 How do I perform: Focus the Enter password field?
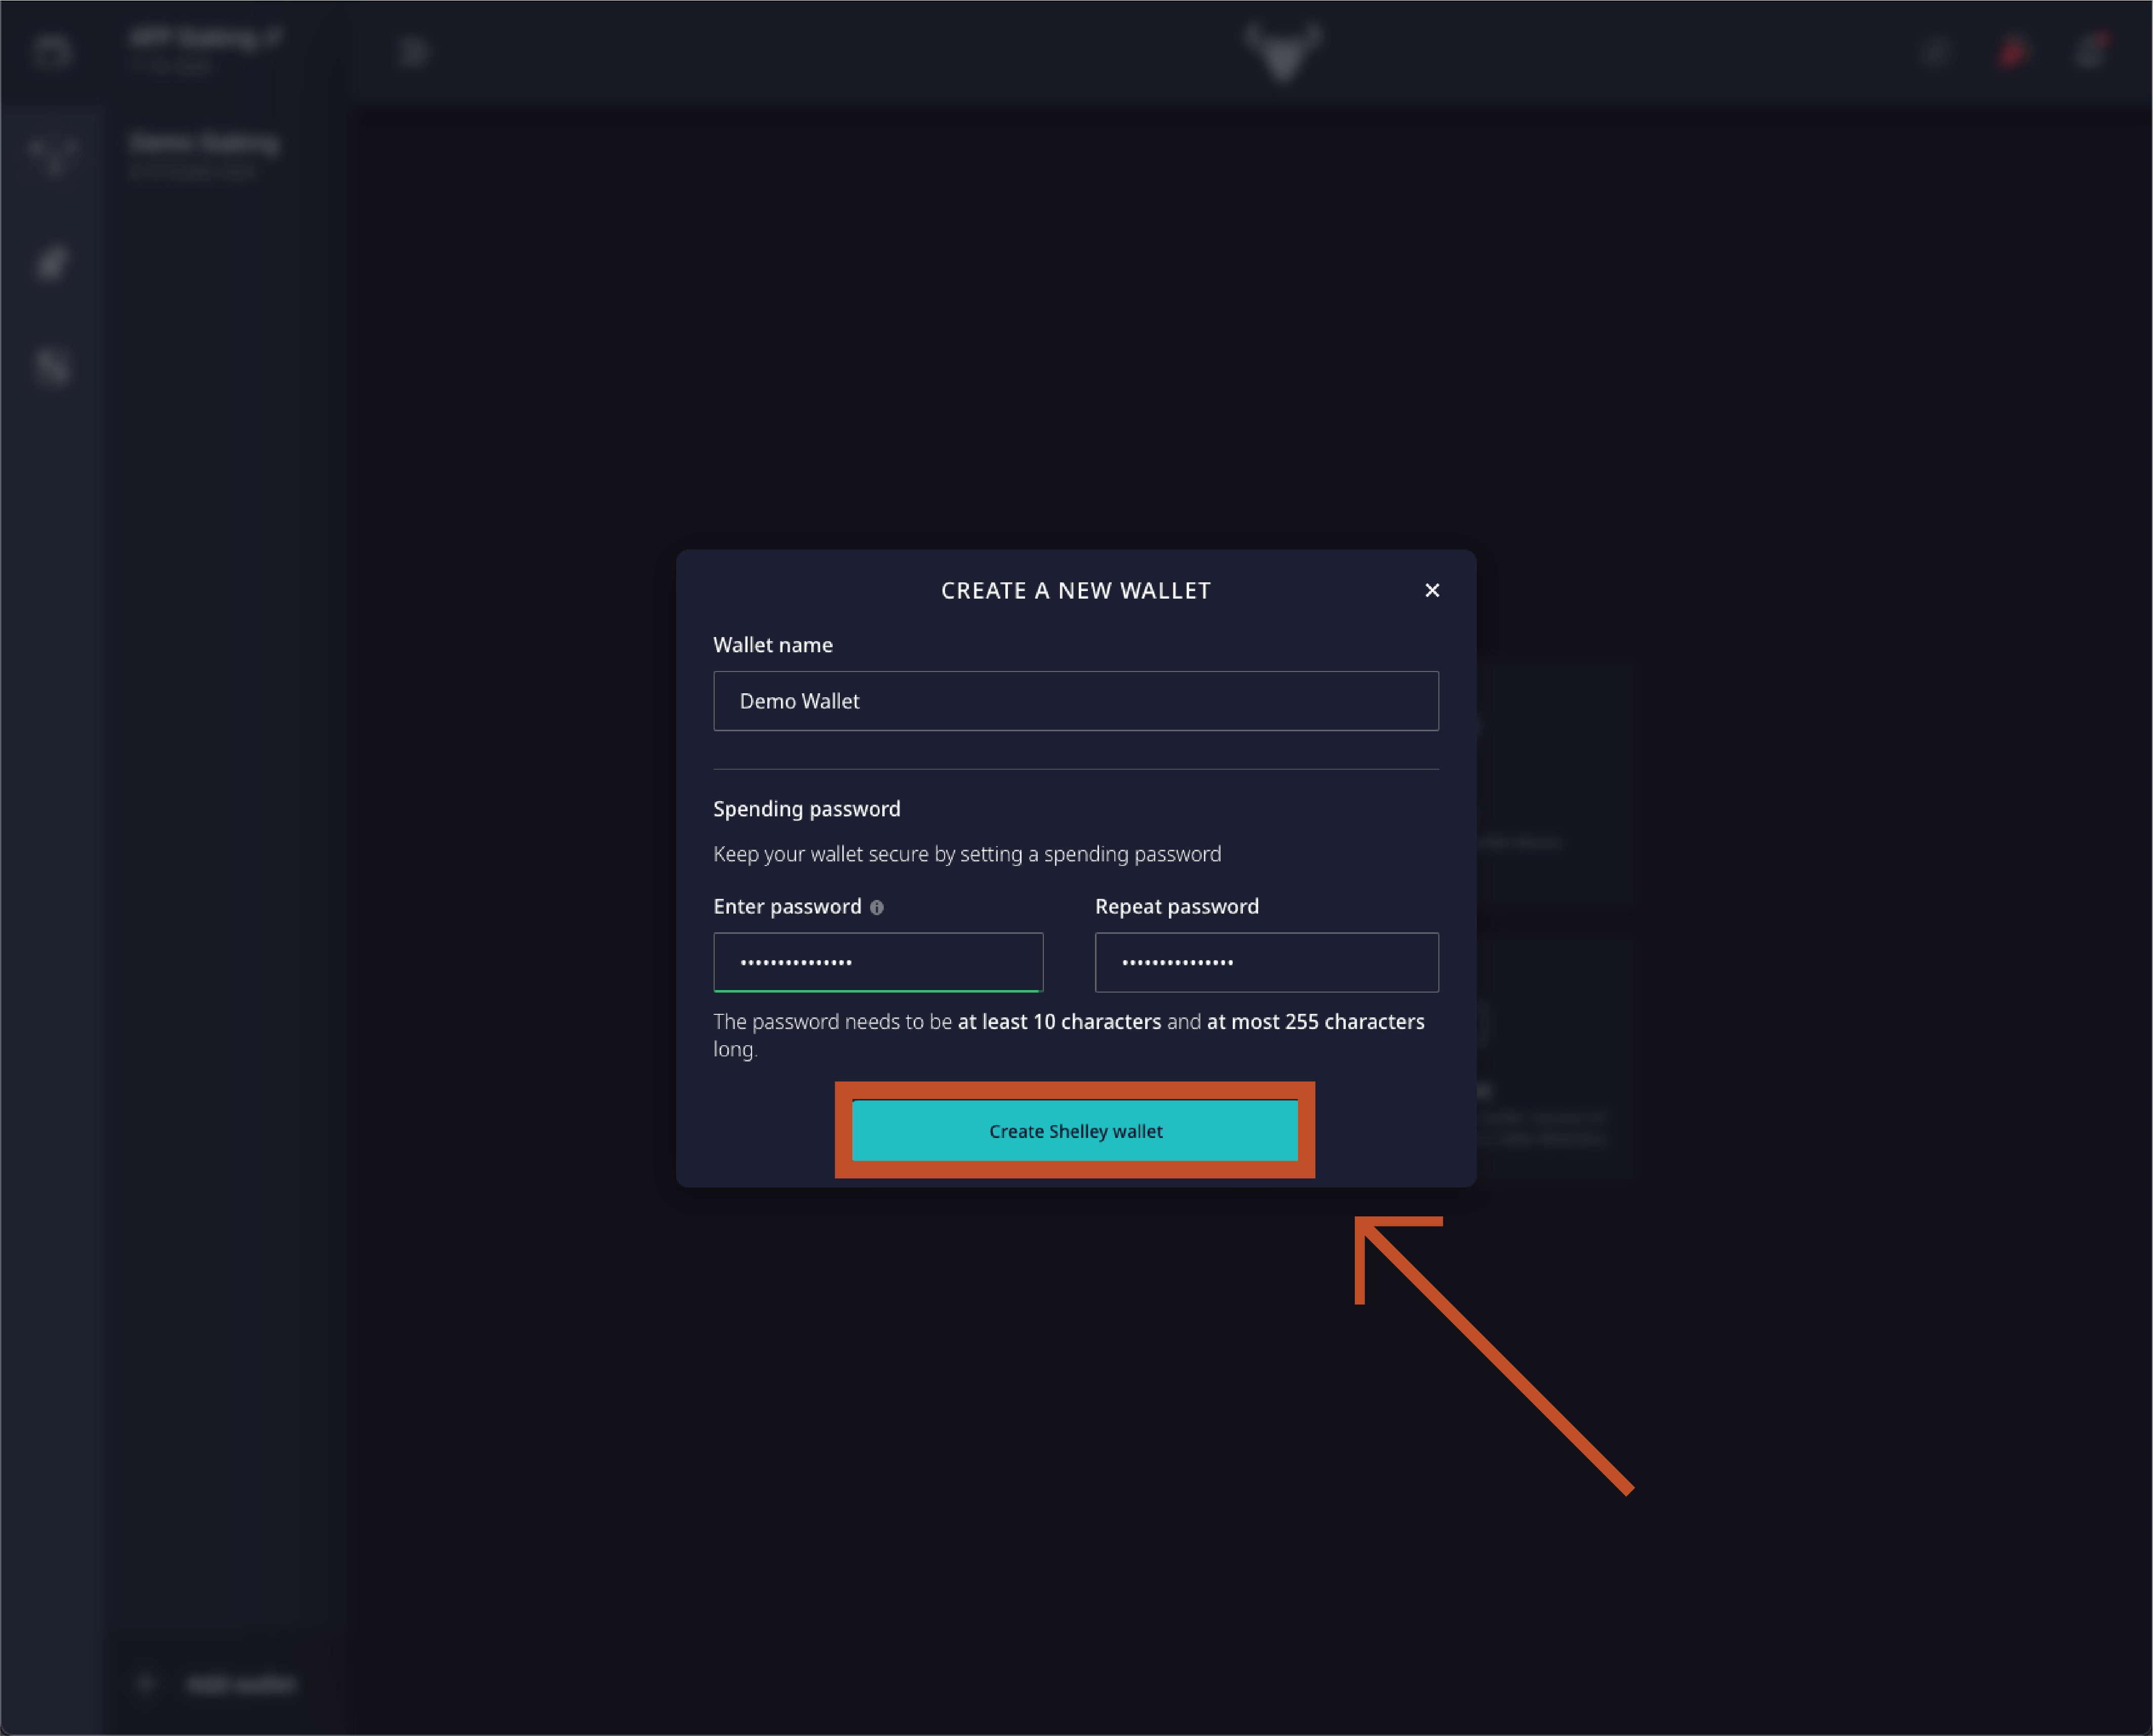click(878, 962)
